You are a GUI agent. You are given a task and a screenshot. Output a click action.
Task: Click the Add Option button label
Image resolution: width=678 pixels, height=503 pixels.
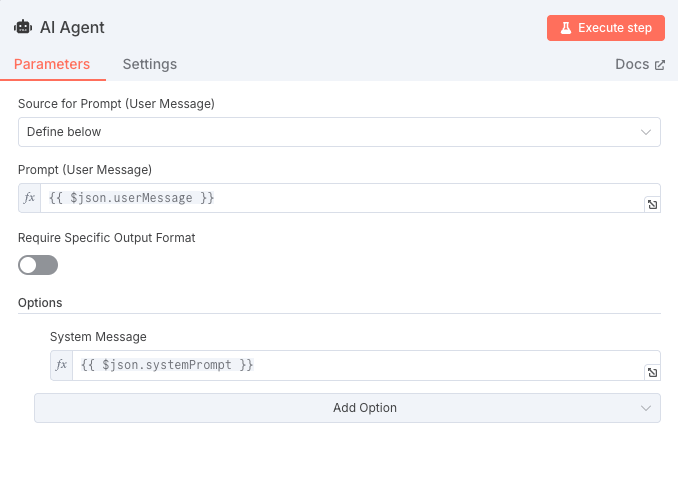coord(364,408)
